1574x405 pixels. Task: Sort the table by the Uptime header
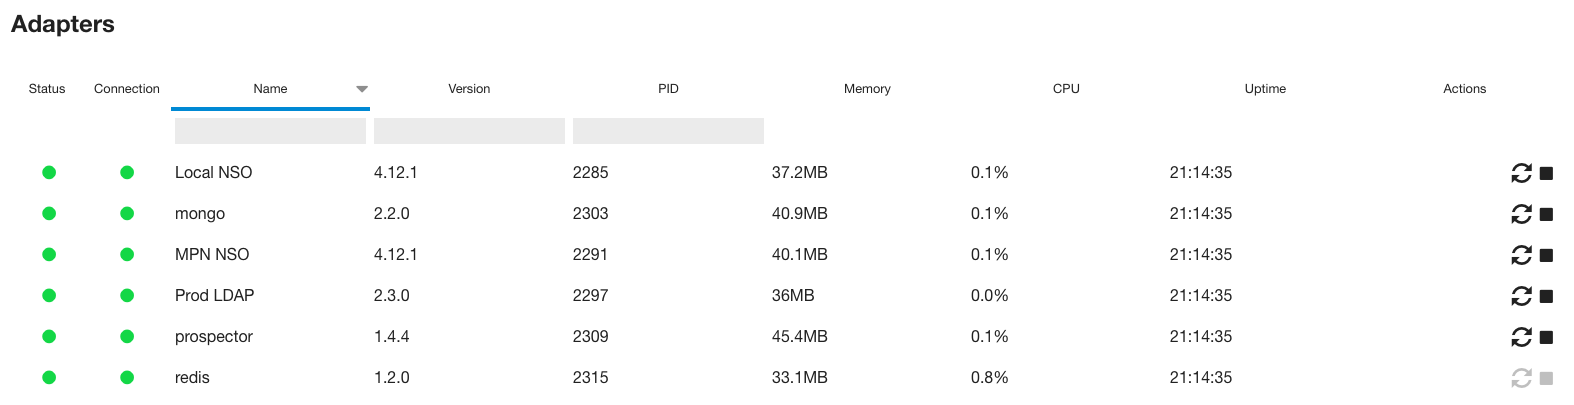pyautogui.click(x=1265, y=89)
